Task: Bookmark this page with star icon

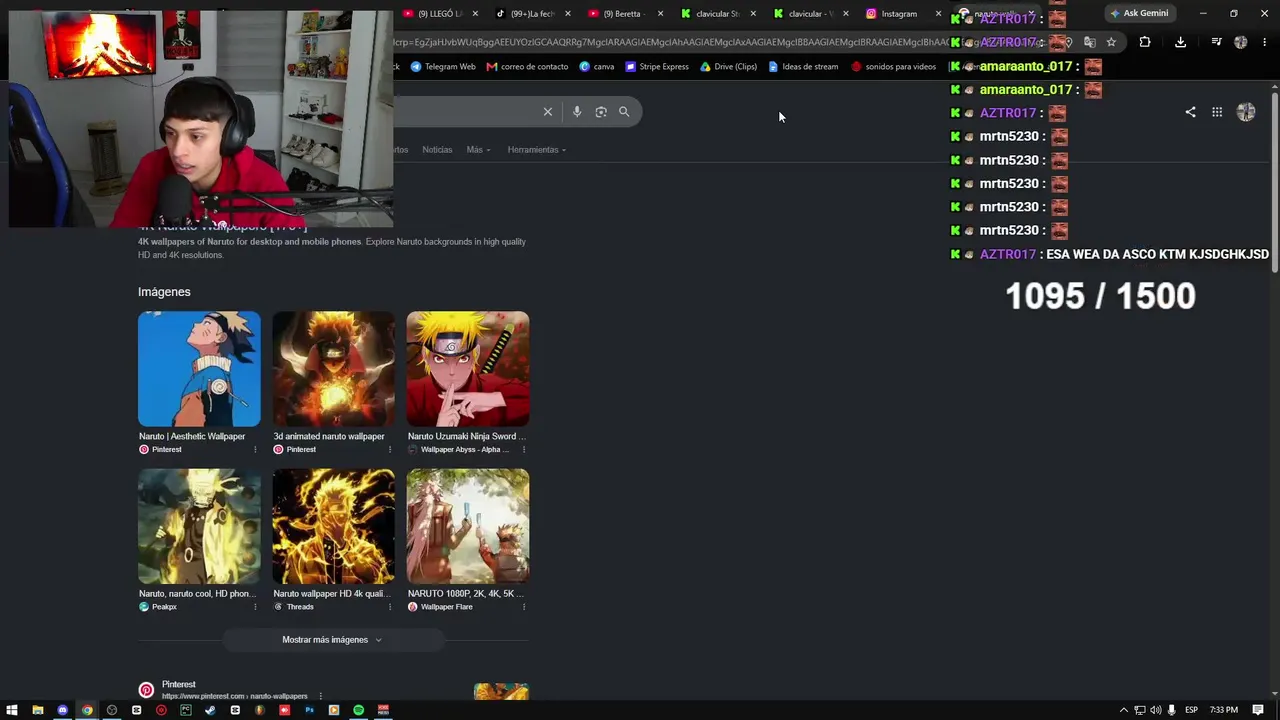Action: point(1111,42)
